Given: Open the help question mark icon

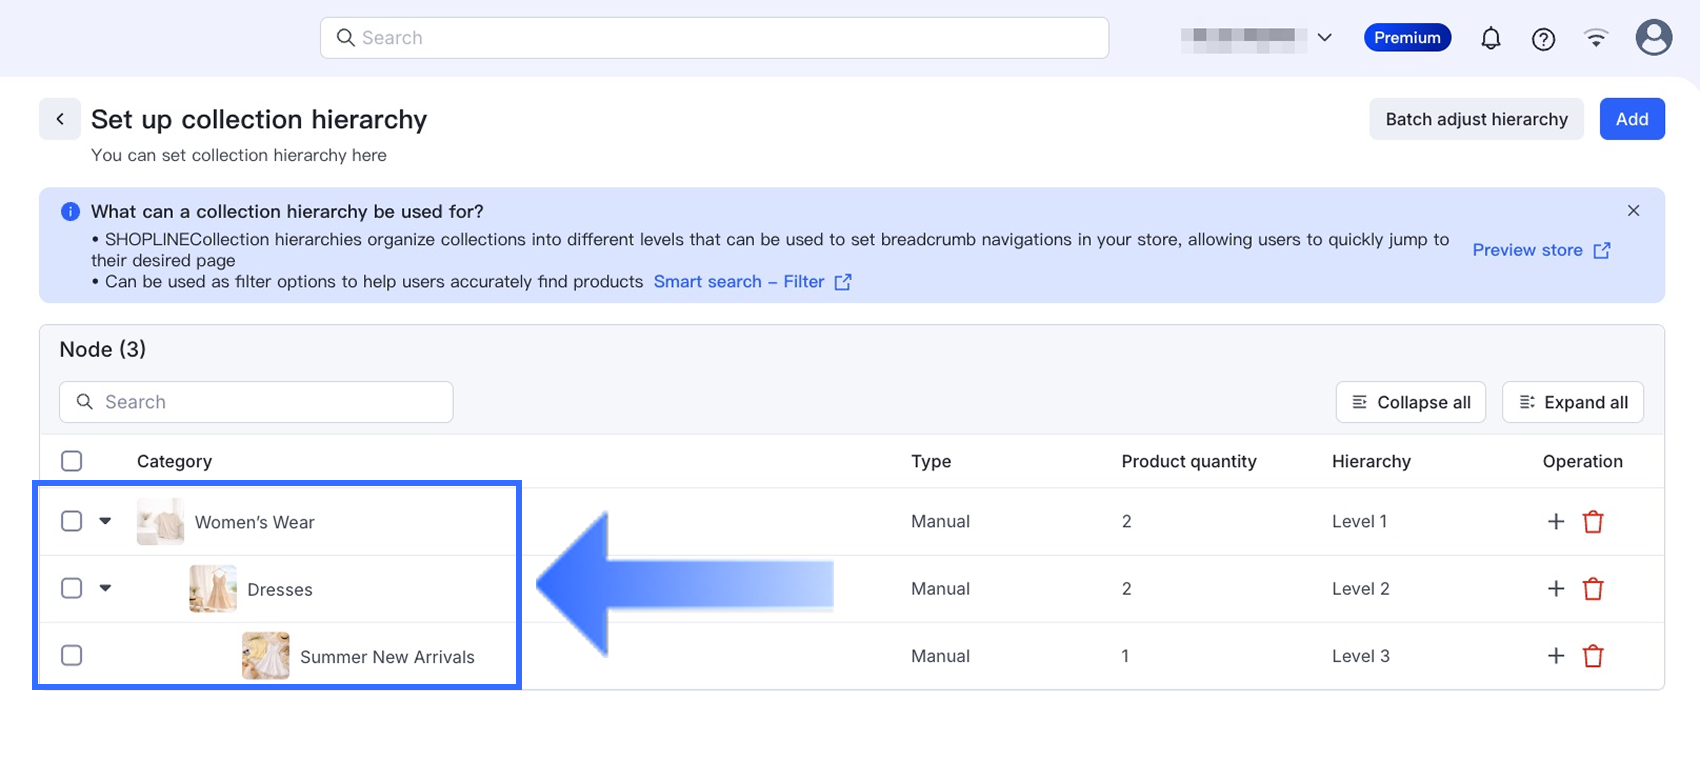Looking at the screenshot, I should tap(1543, 38).
